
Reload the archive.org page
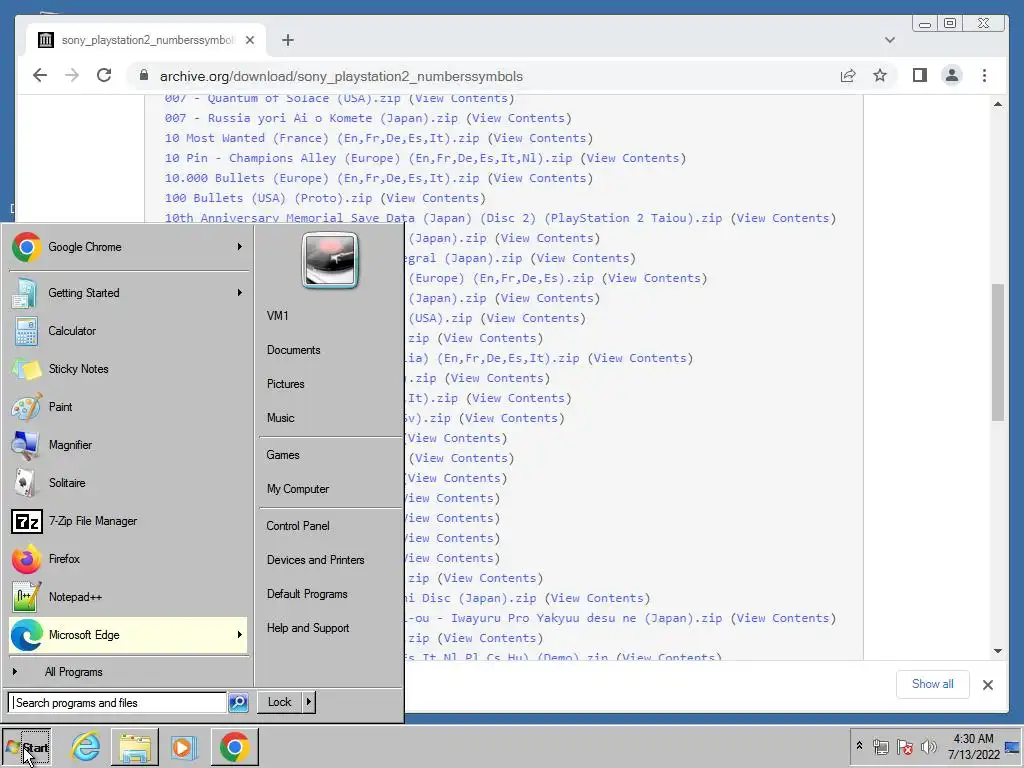tap(104, 76)
